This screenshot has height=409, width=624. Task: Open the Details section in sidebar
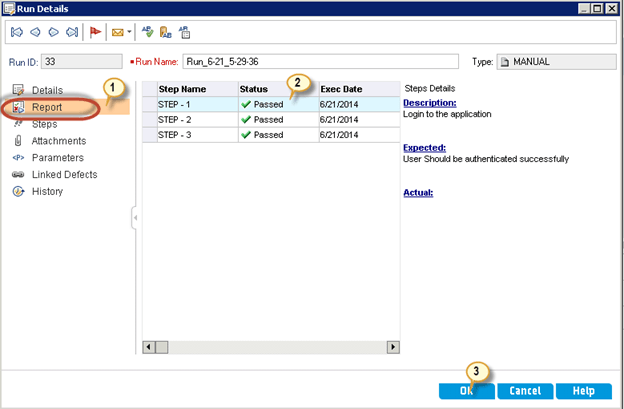[47, 90]
